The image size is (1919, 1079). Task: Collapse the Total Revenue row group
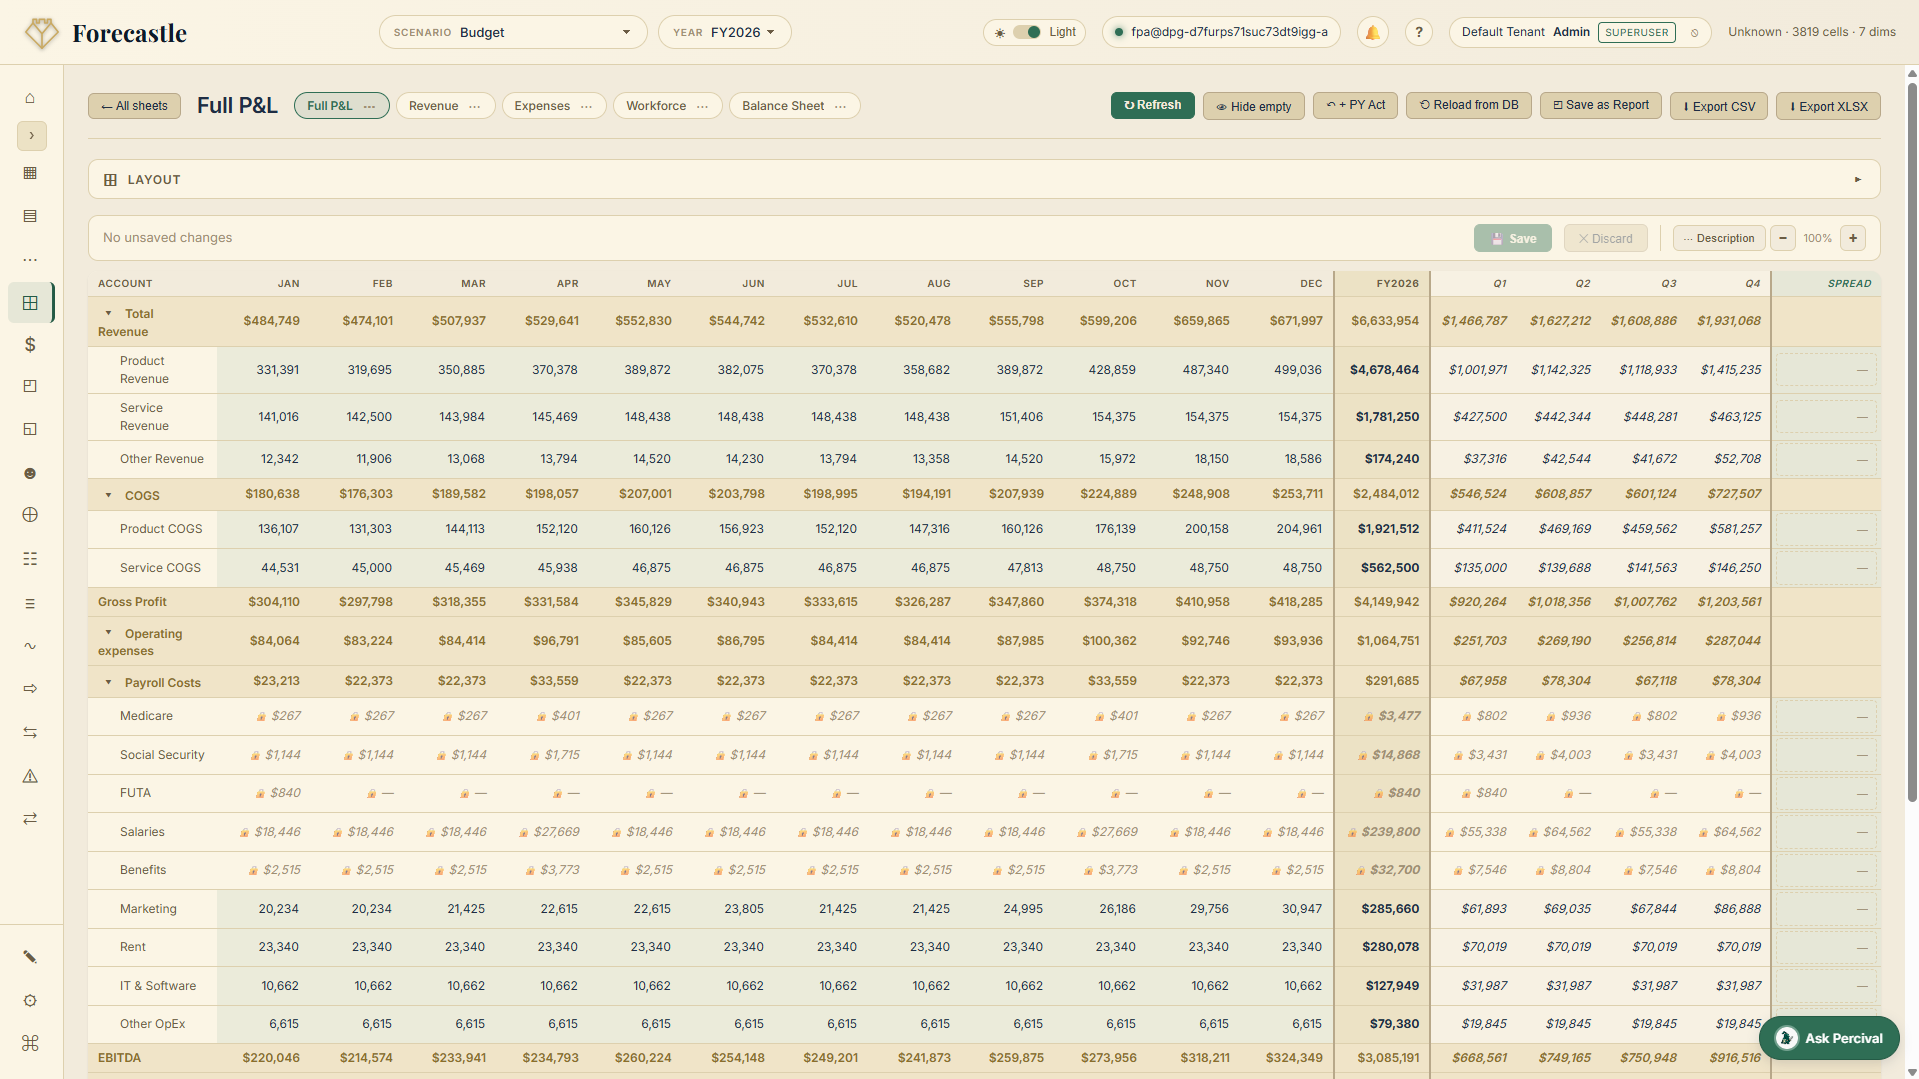point(110,313)
